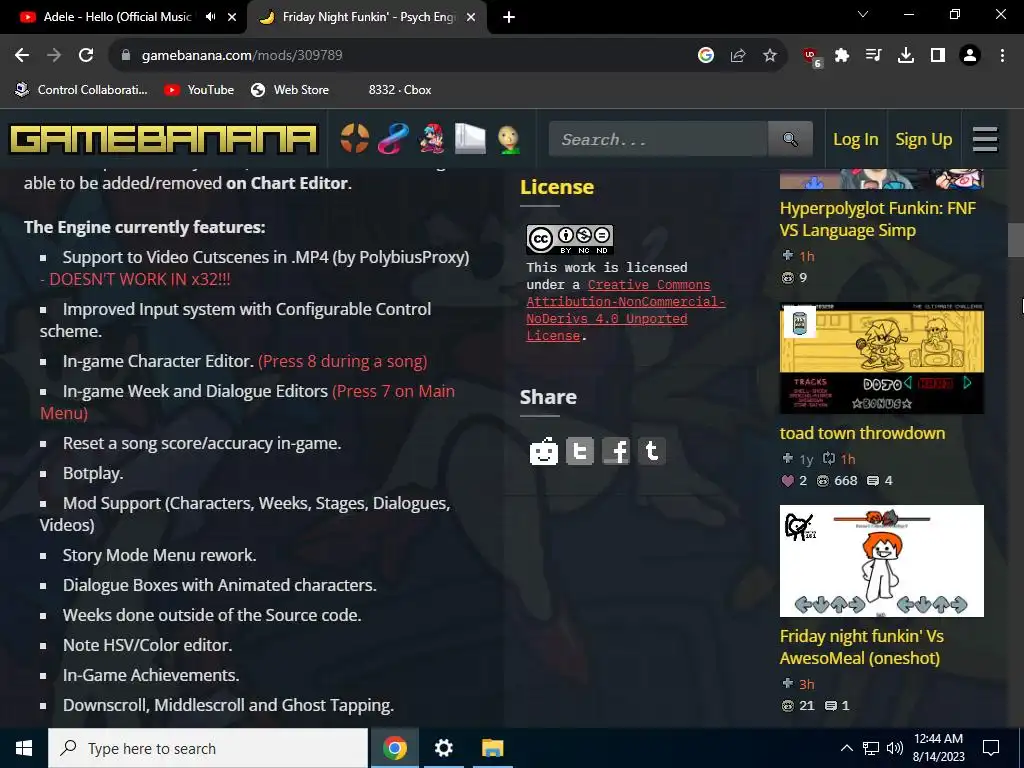Go back to previous page
The width and height of the screenshot is (1024, 768).
click(22, 56)
